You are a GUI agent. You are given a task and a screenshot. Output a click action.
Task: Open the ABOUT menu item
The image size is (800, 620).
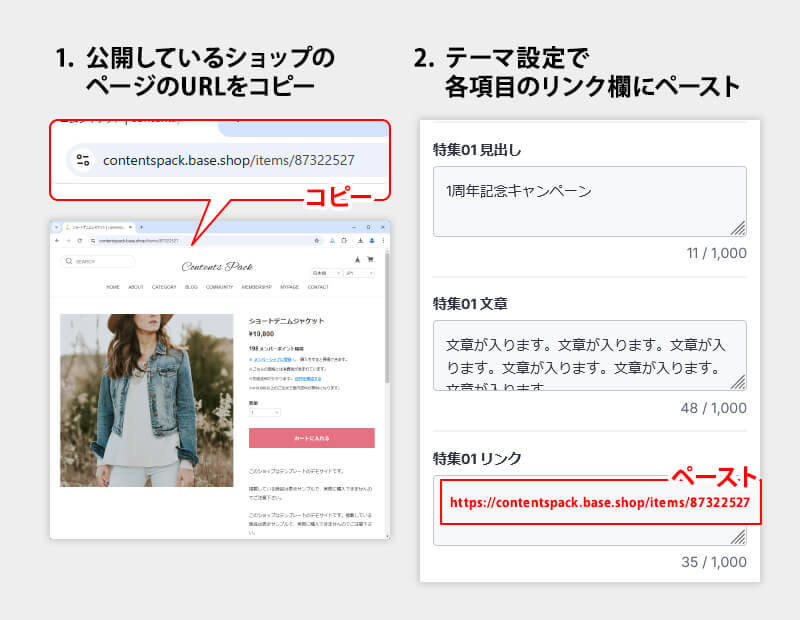coord(136,287)
